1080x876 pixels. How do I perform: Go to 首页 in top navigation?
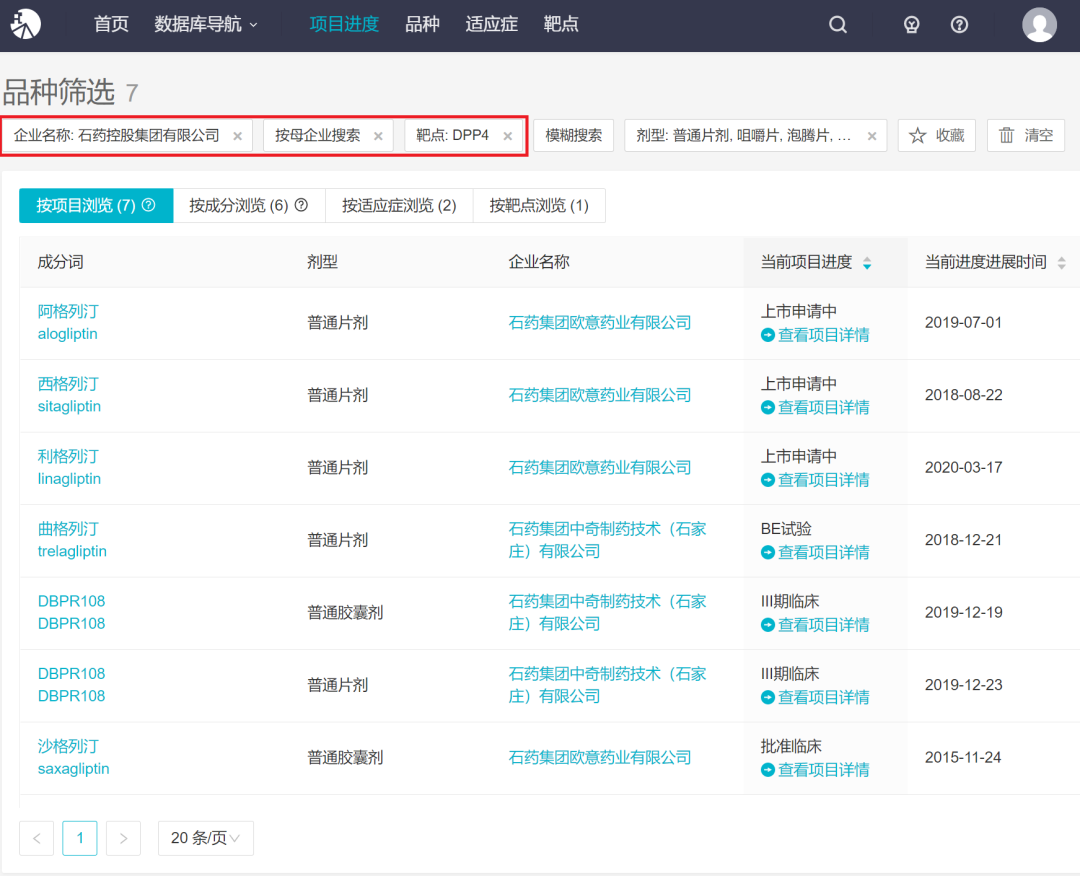click(111, 25)
